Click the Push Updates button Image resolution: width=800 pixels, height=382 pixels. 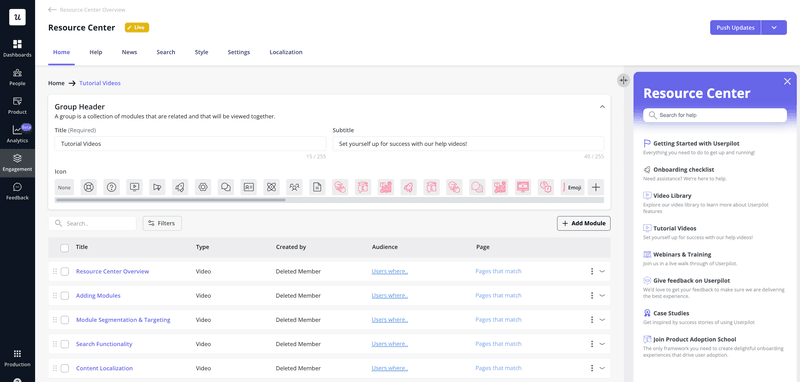point(735,28)
